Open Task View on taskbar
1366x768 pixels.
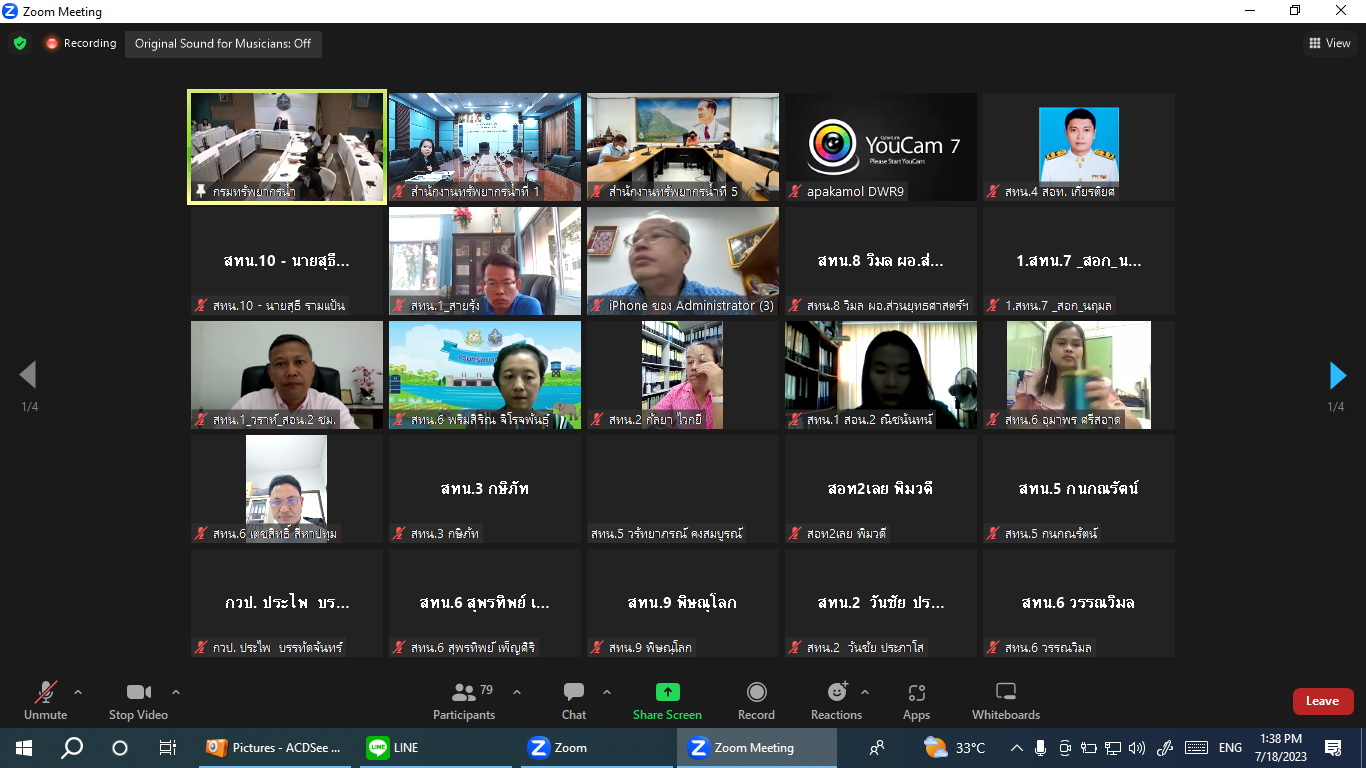pos(168,748)
